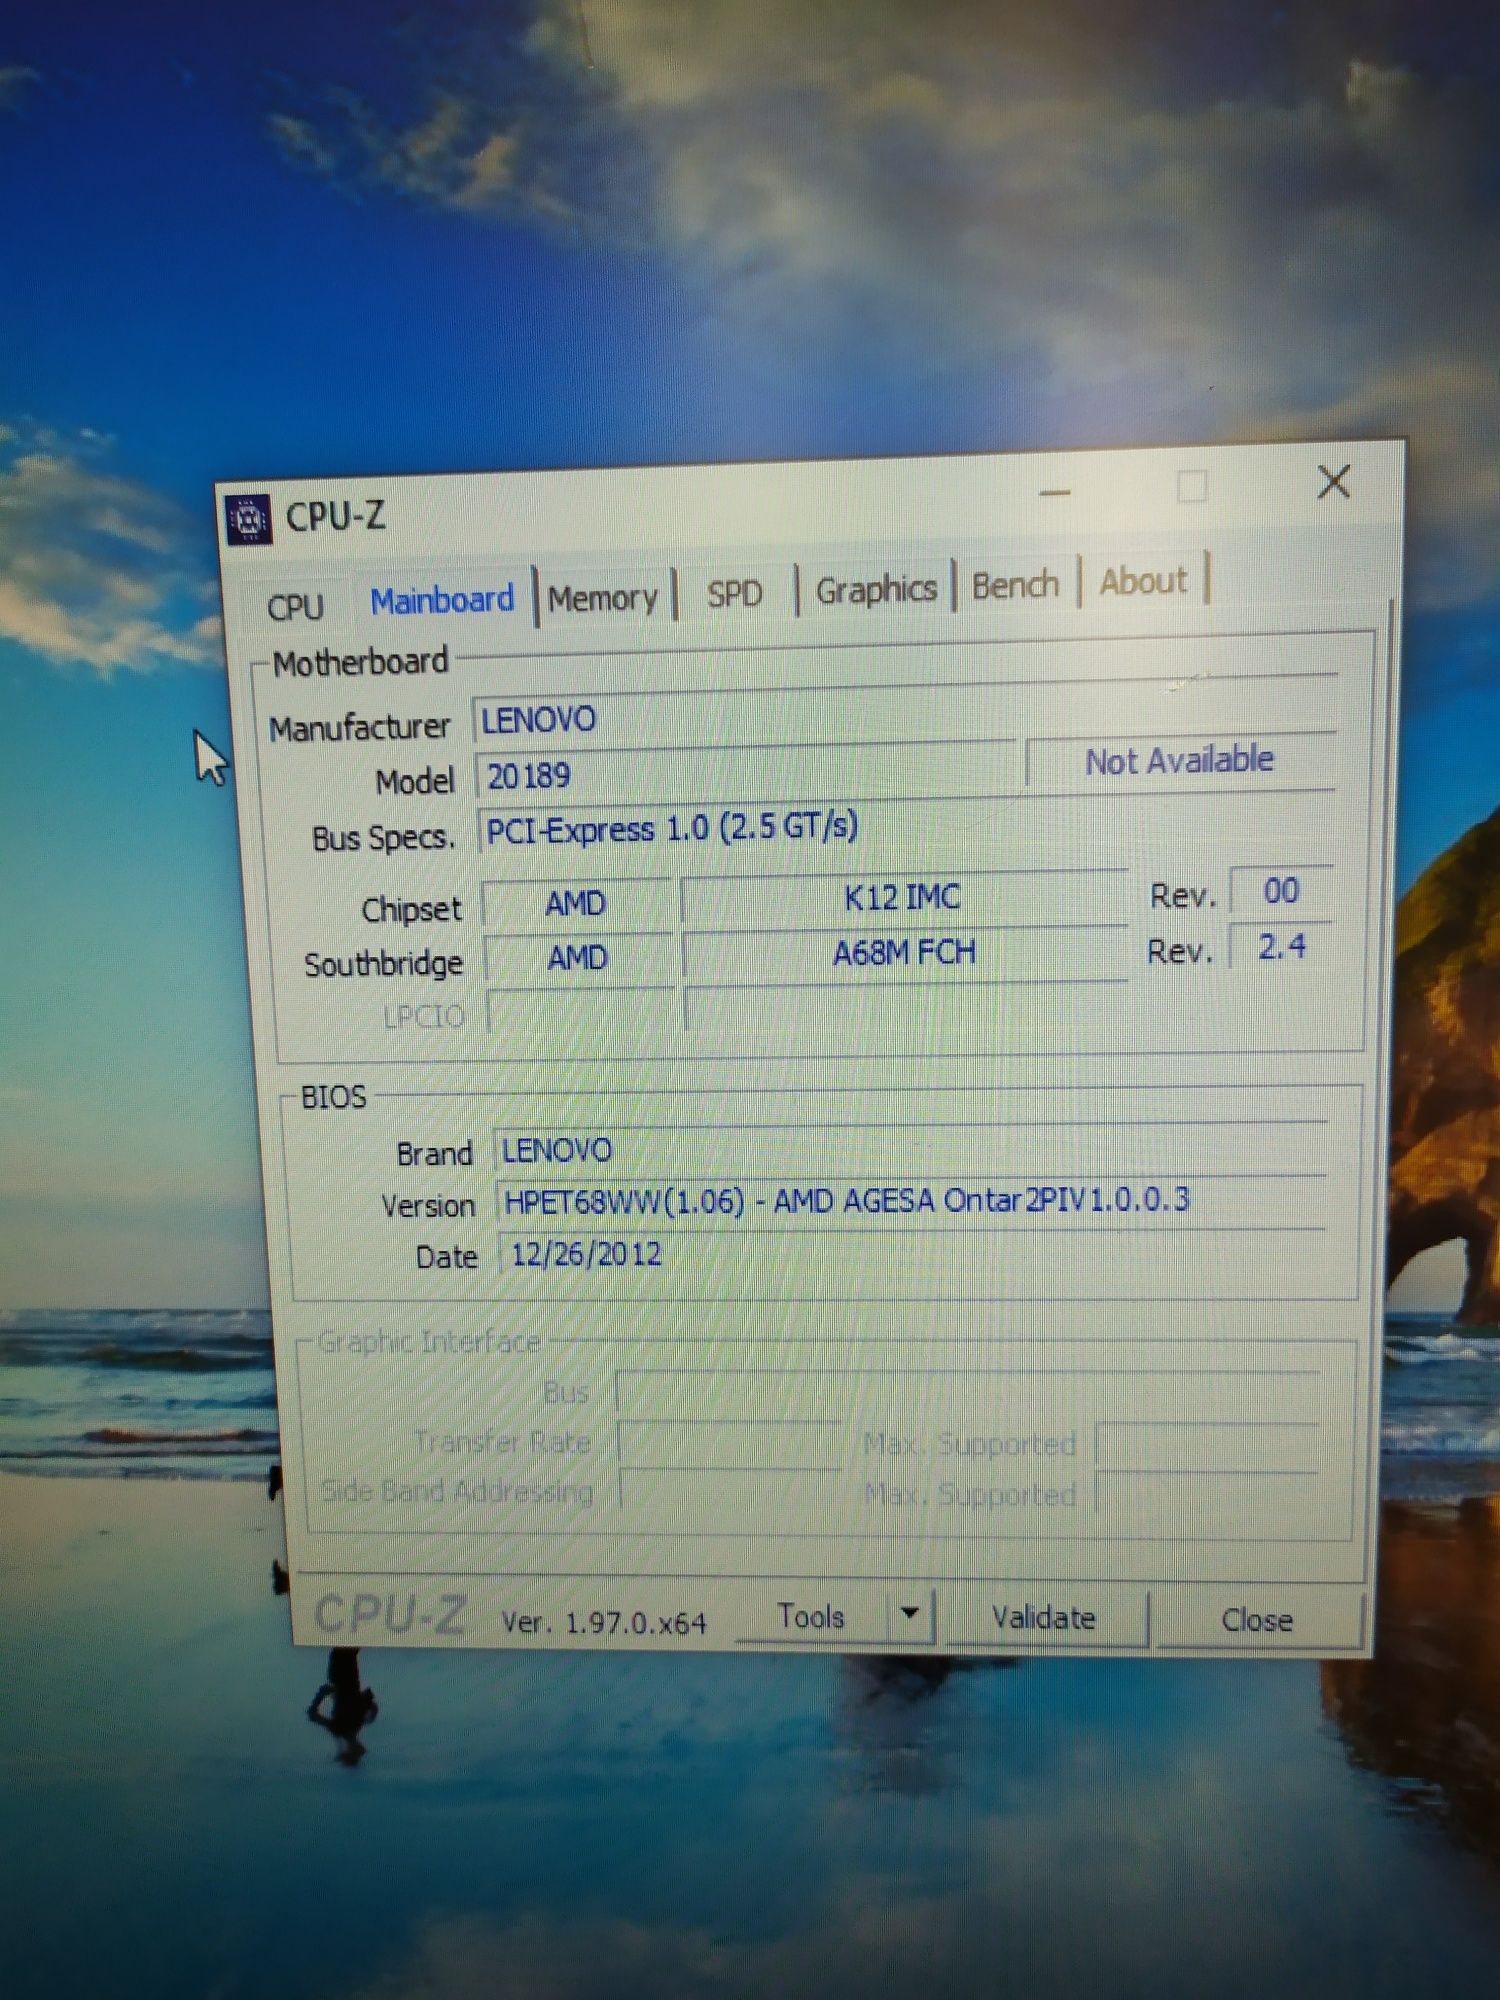
Task: Click the Tools button
Action: click(811, 1616)
